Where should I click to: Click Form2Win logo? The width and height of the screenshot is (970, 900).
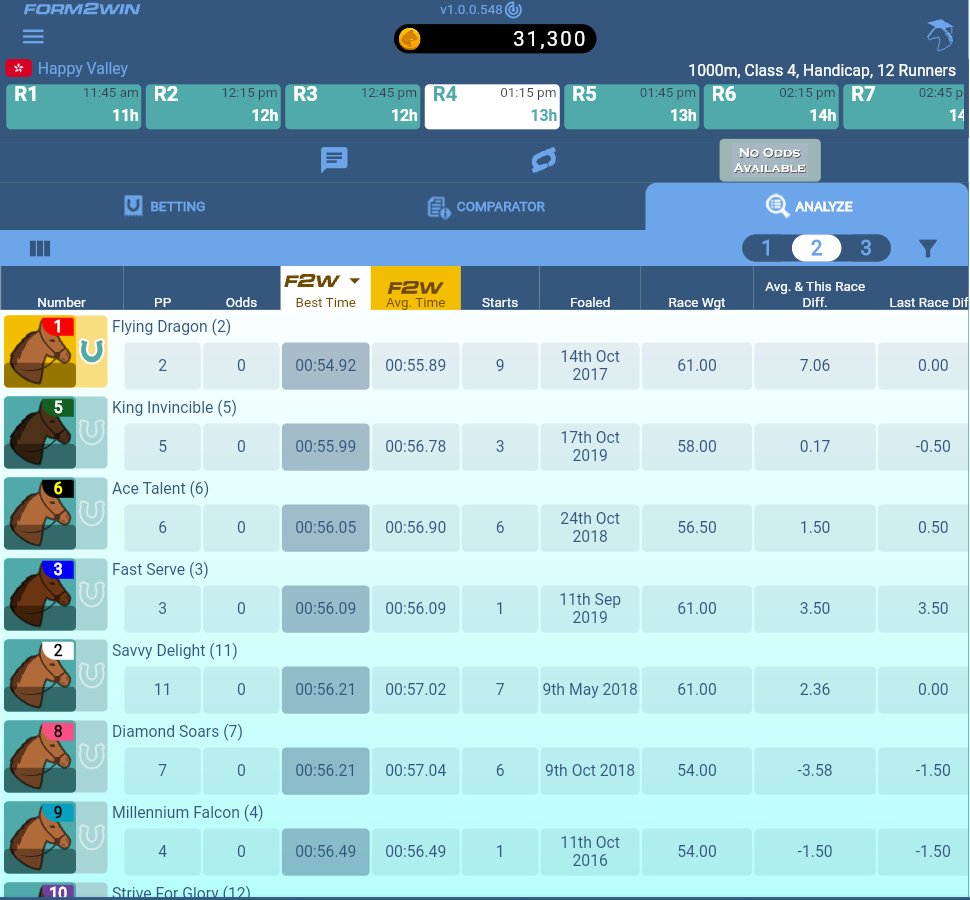(x=82, y=9)
